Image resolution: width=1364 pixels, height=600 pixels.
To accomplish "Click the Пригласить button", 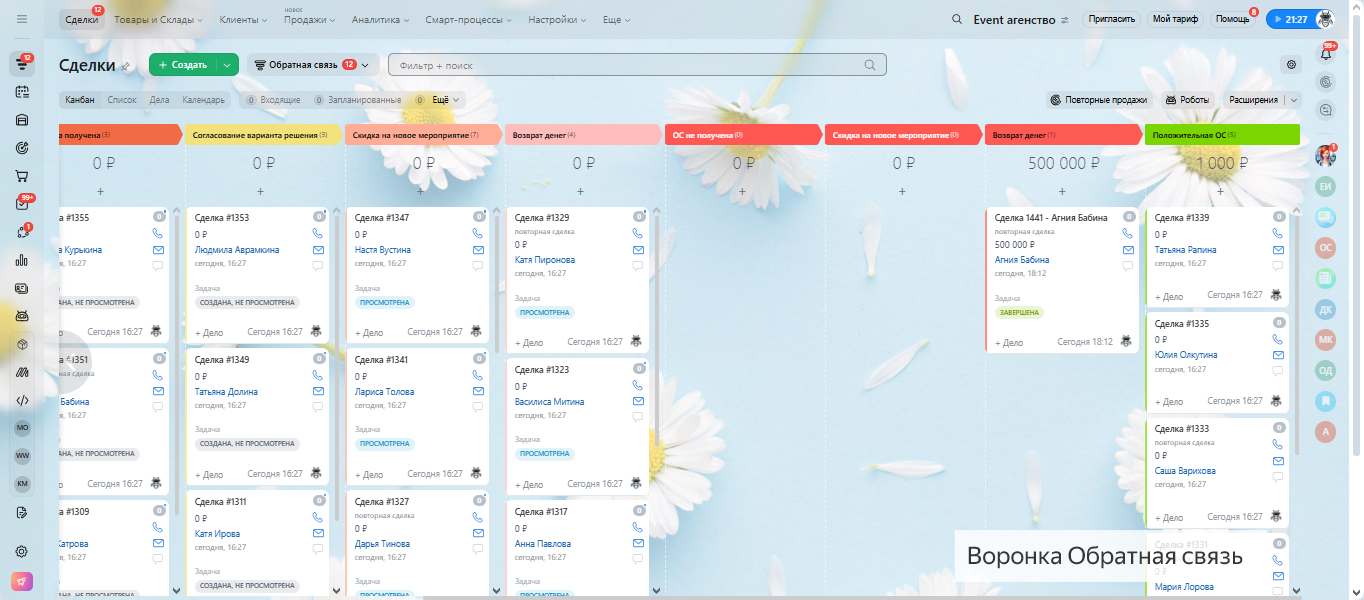I will pos(1111,19).
